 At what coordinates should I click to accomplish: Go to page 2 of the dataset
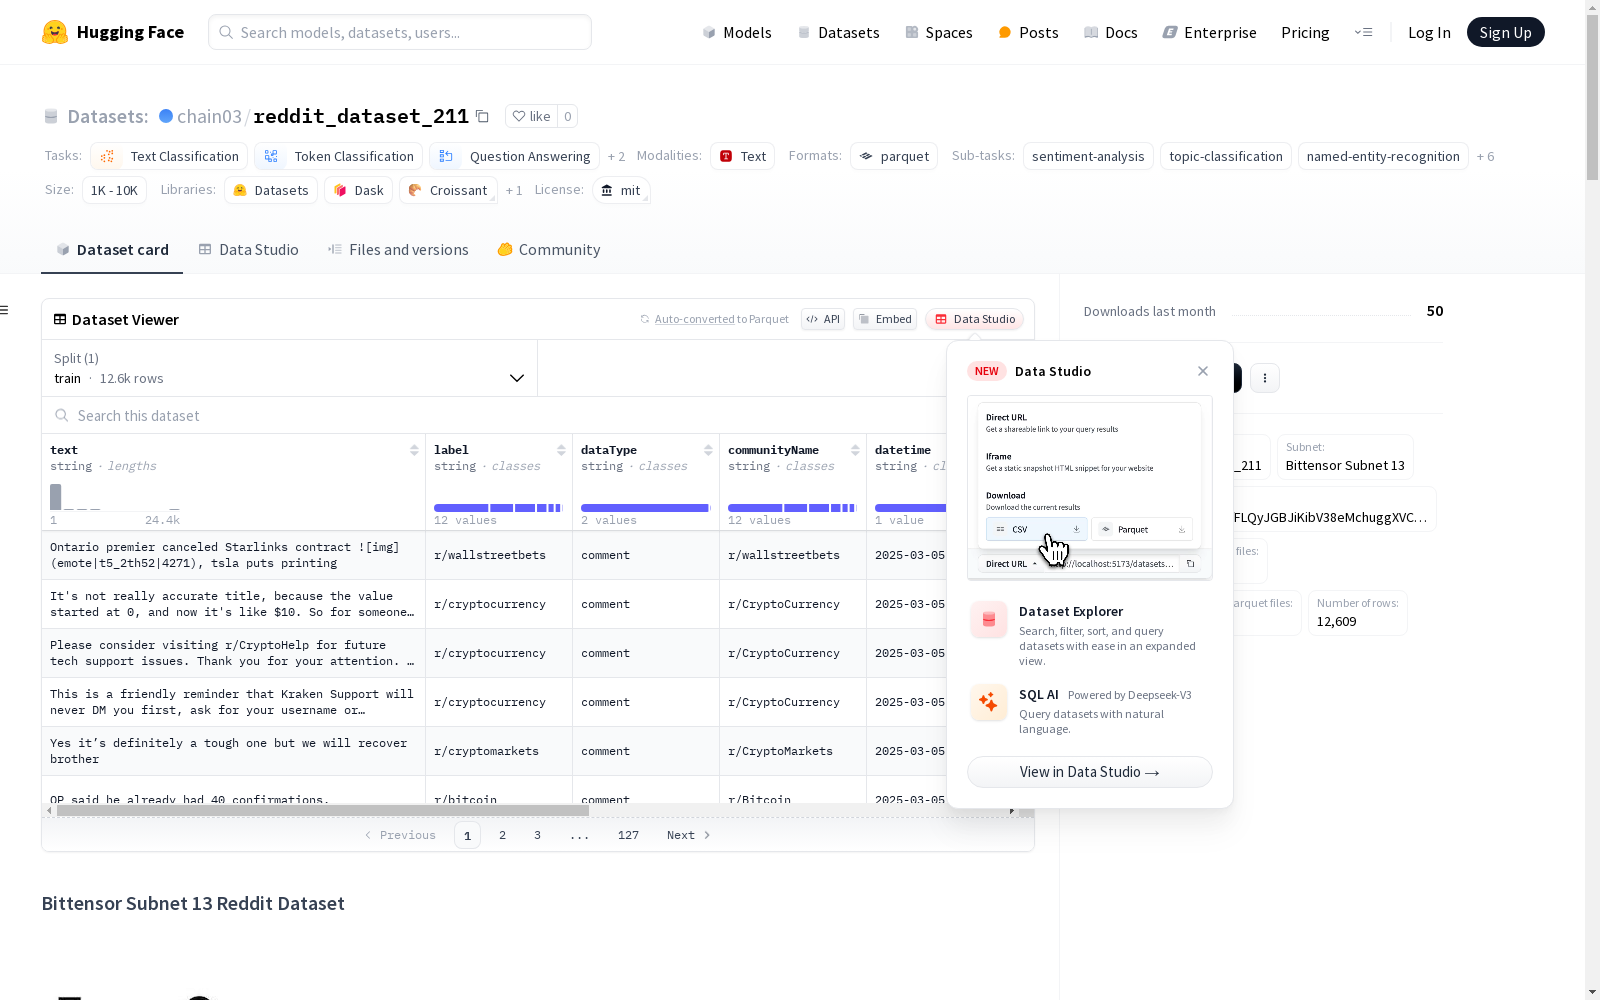(x=502, y=835)
